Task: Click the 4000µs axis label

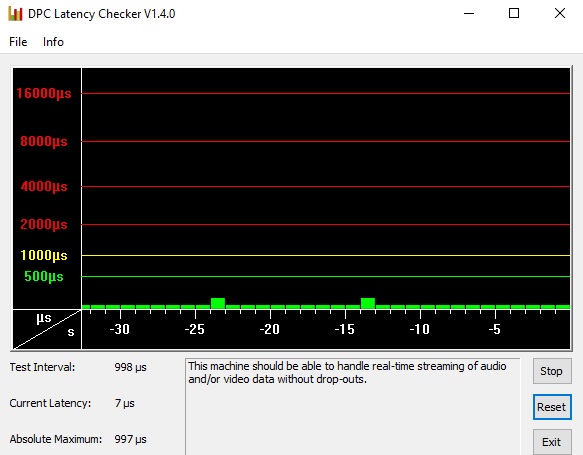Action: 44,186
